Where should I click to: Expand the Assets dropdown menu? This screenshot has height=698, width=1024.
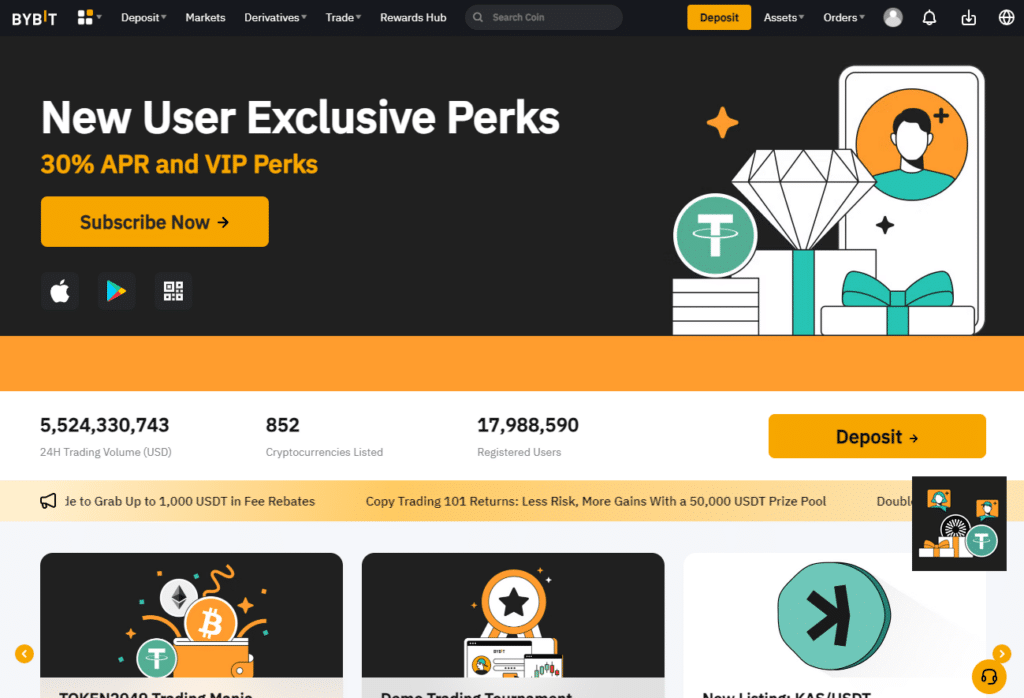point(783,18)
